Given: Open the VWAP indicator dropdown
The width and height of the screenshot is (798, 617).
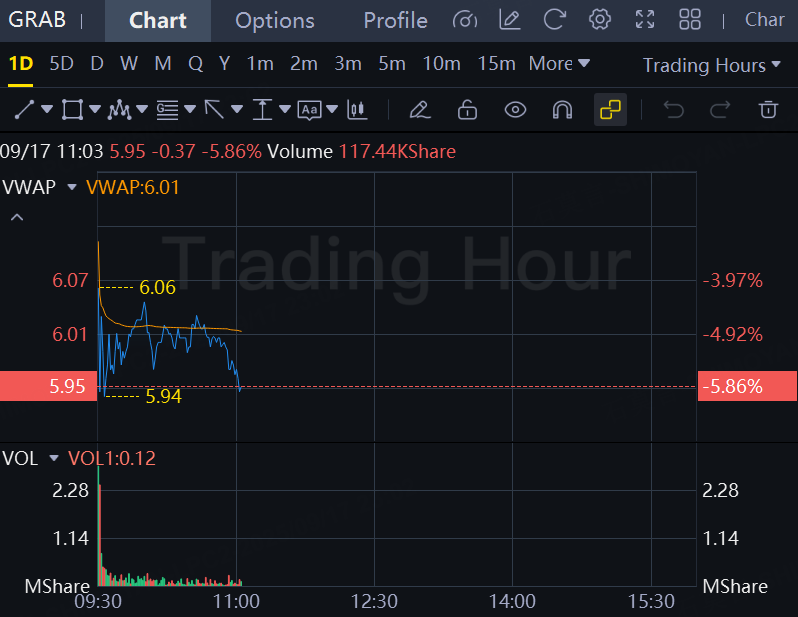Looking at the screenshot, I should [x=72, y=187].
